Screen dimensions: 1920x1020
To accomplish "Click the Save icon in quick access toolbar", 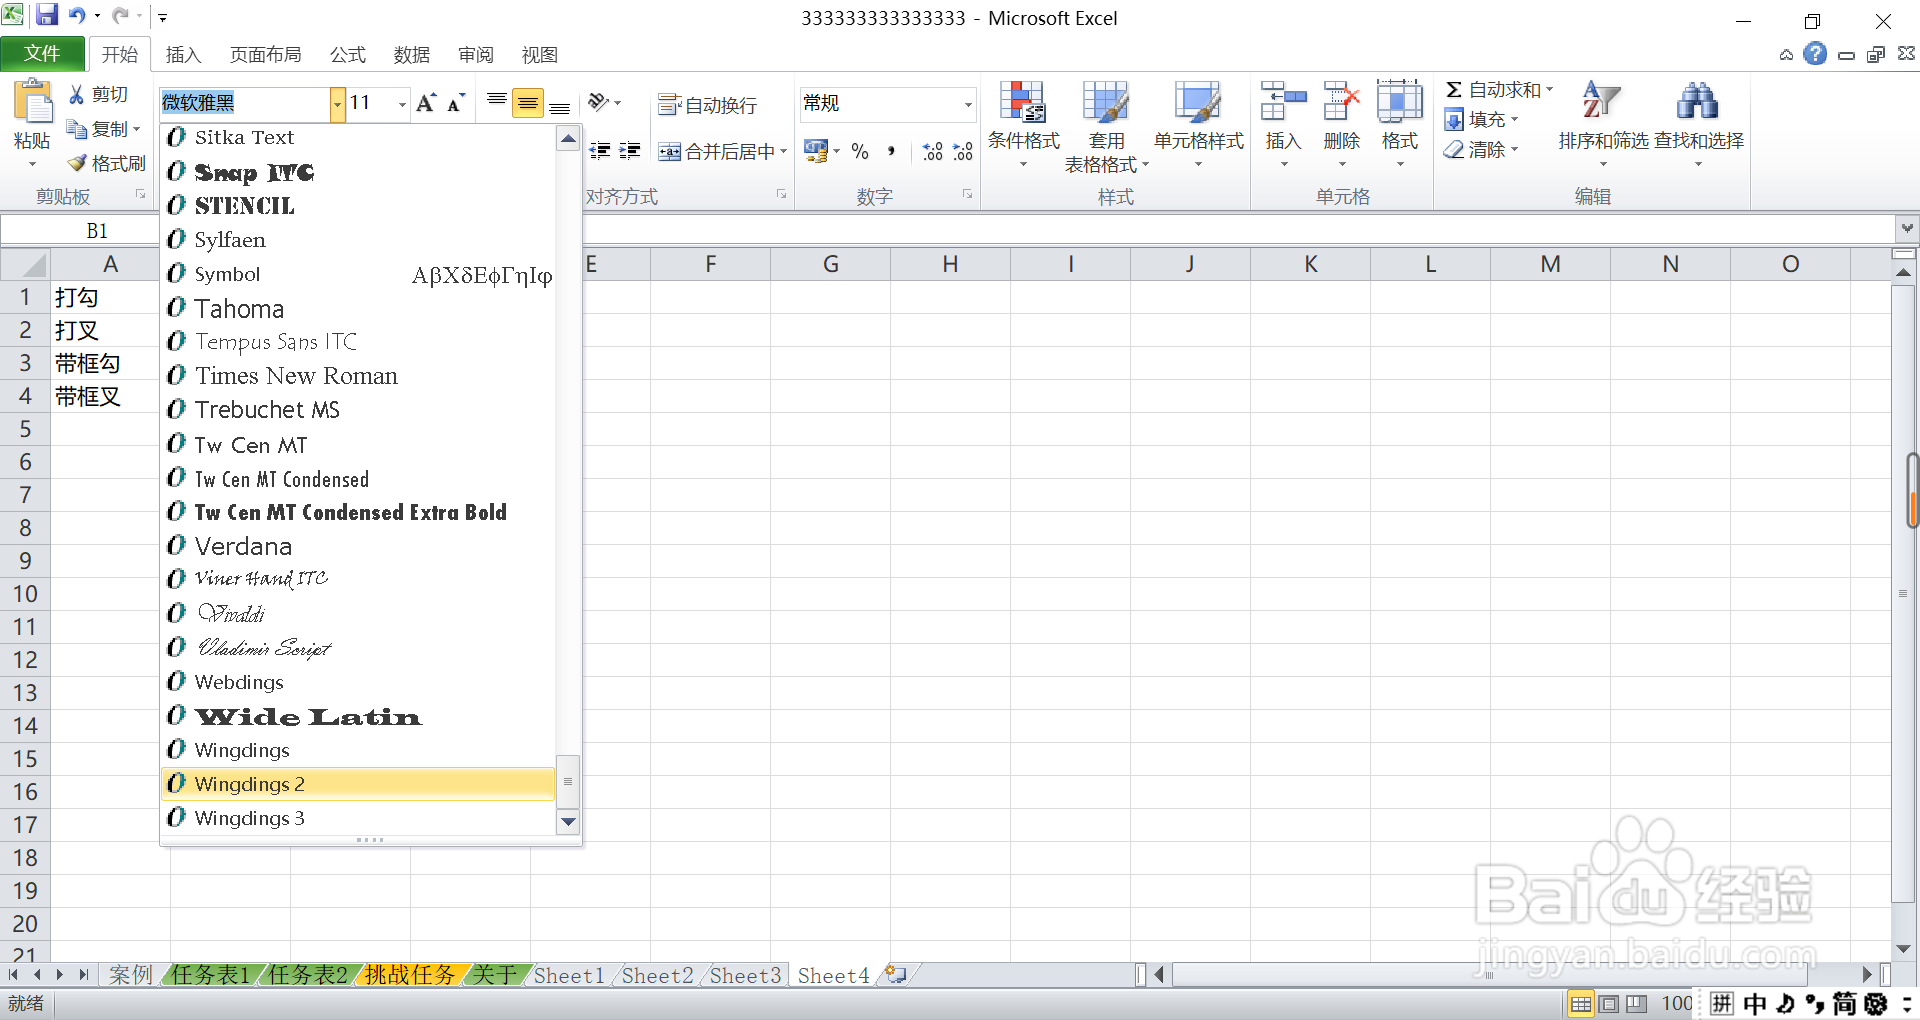I will pyautogui.click(x=47, y=15).
